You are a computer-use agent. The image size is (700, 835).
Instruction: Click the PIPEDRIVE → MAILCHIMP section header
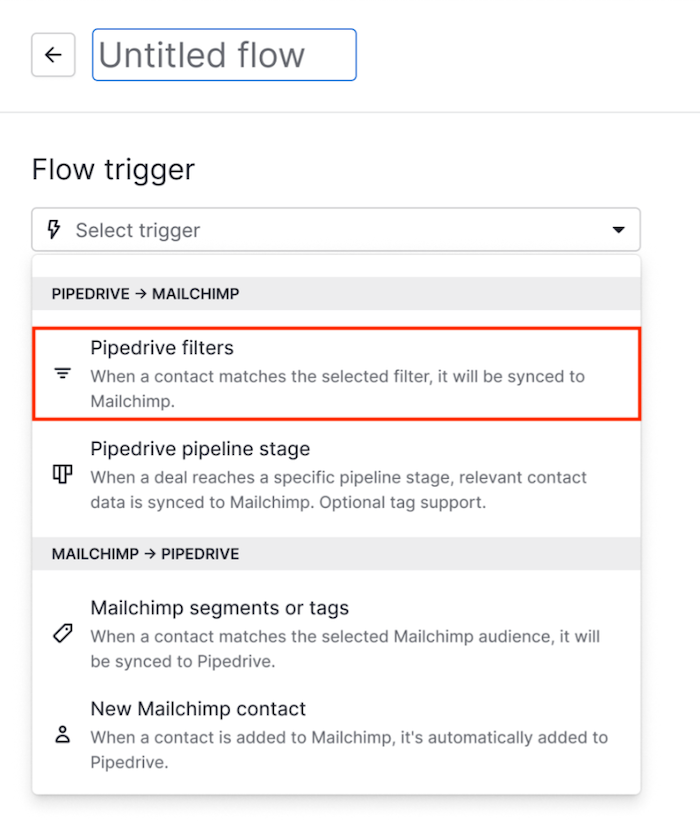click(146, 294)
